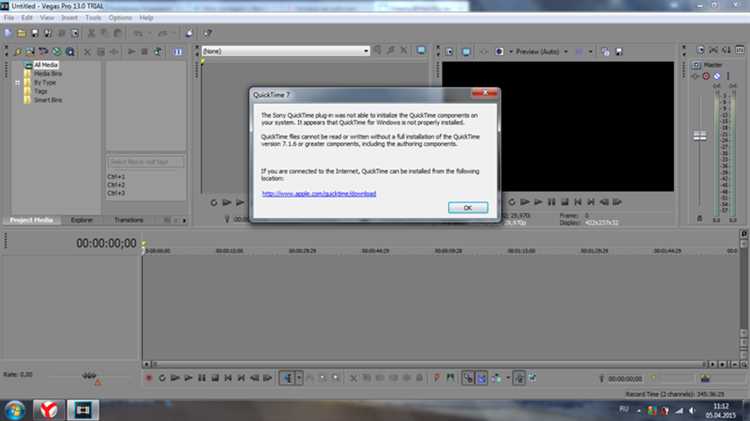Click the timeline horizontal scrollbar
The image size is (750, 421).
point(429,364)
